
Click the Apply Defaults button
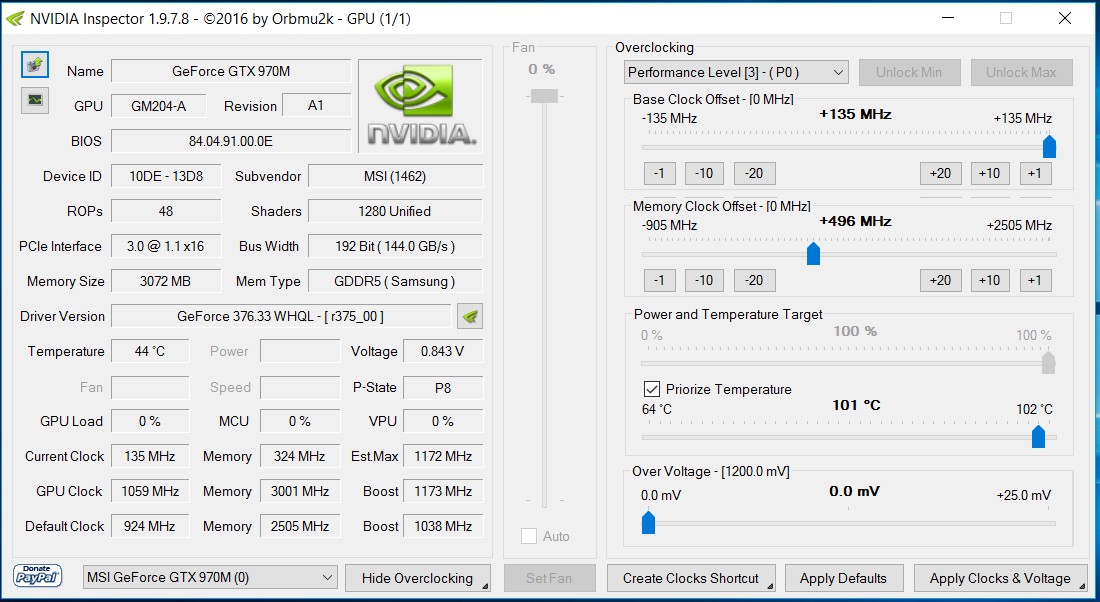(x=843, y=578)
